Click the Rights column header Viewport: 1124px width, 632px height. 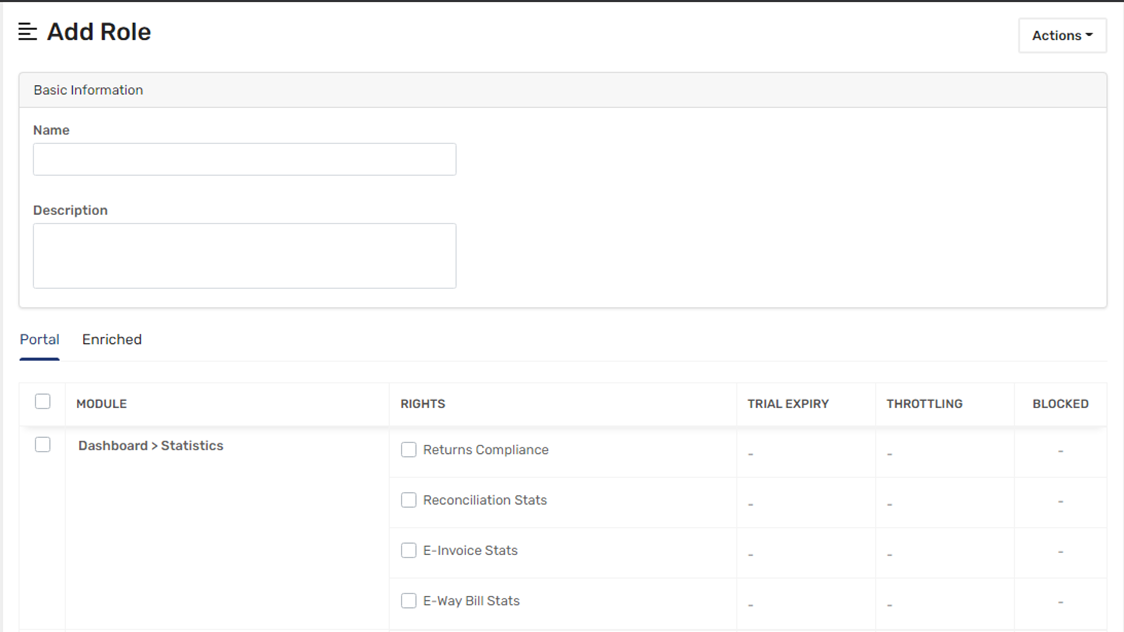(423, 404)
